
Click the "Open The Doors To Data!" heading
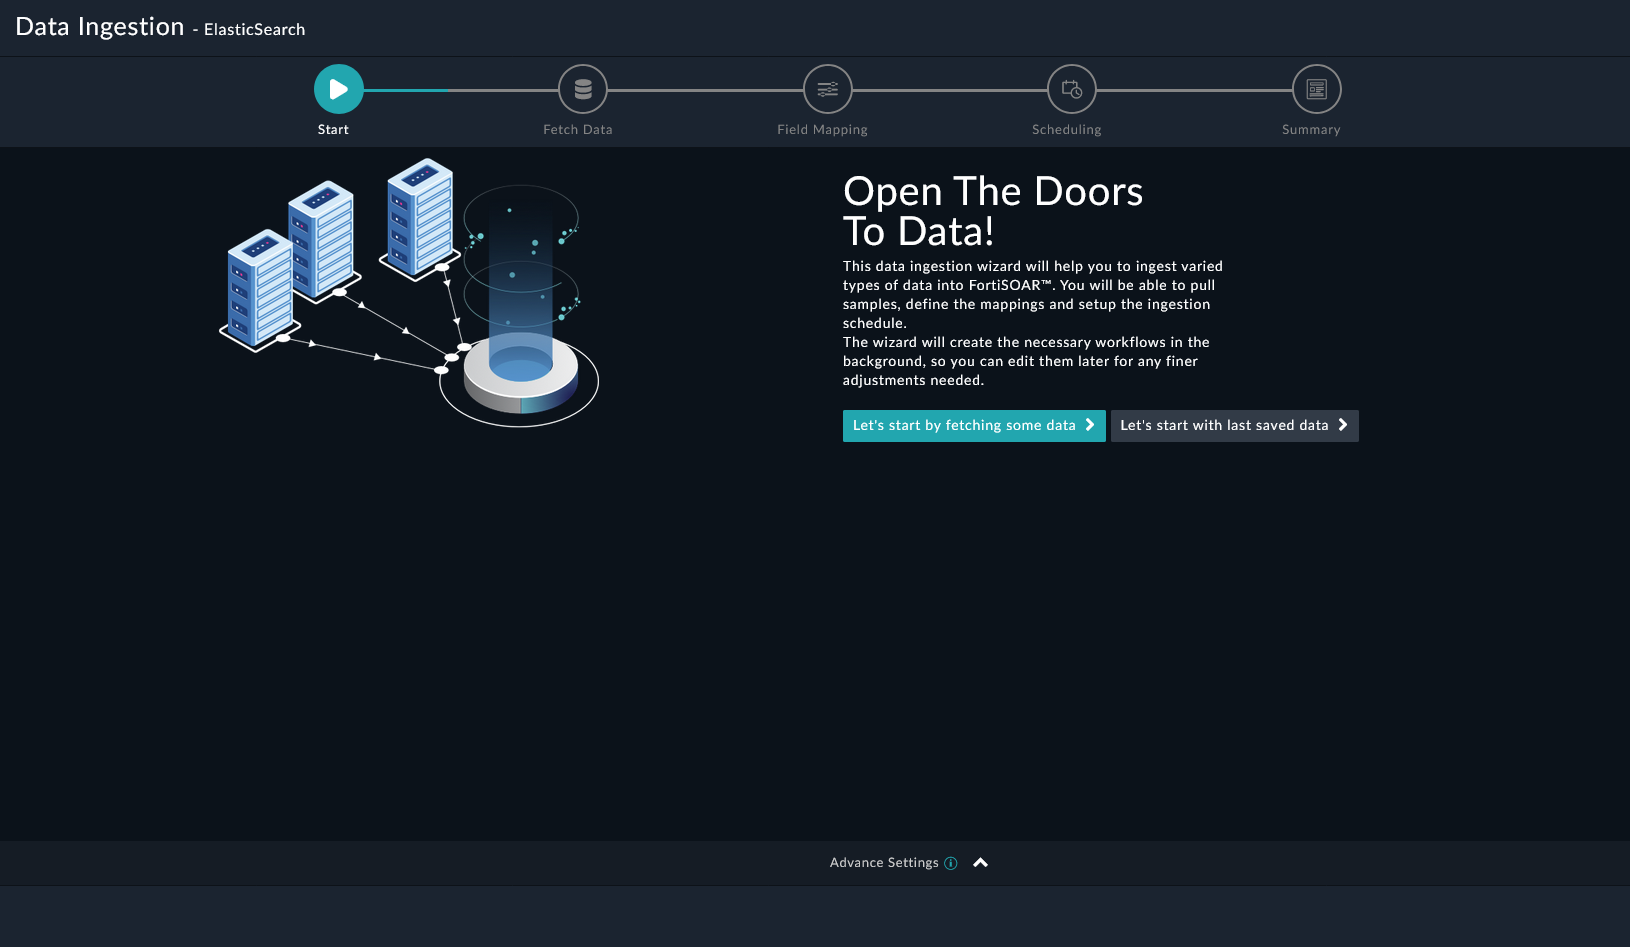coord(992,211)
